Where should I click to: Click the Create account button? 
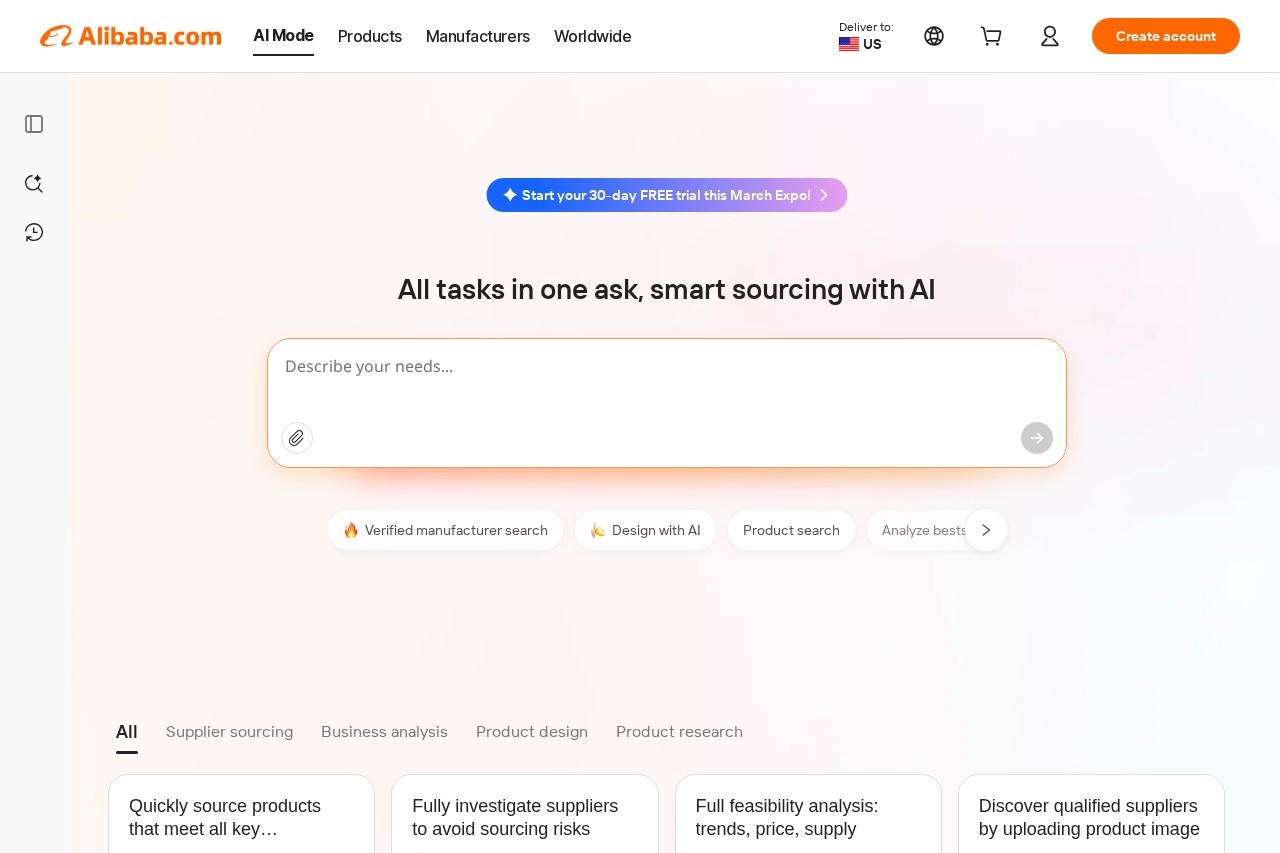(x=1165, y=36)
